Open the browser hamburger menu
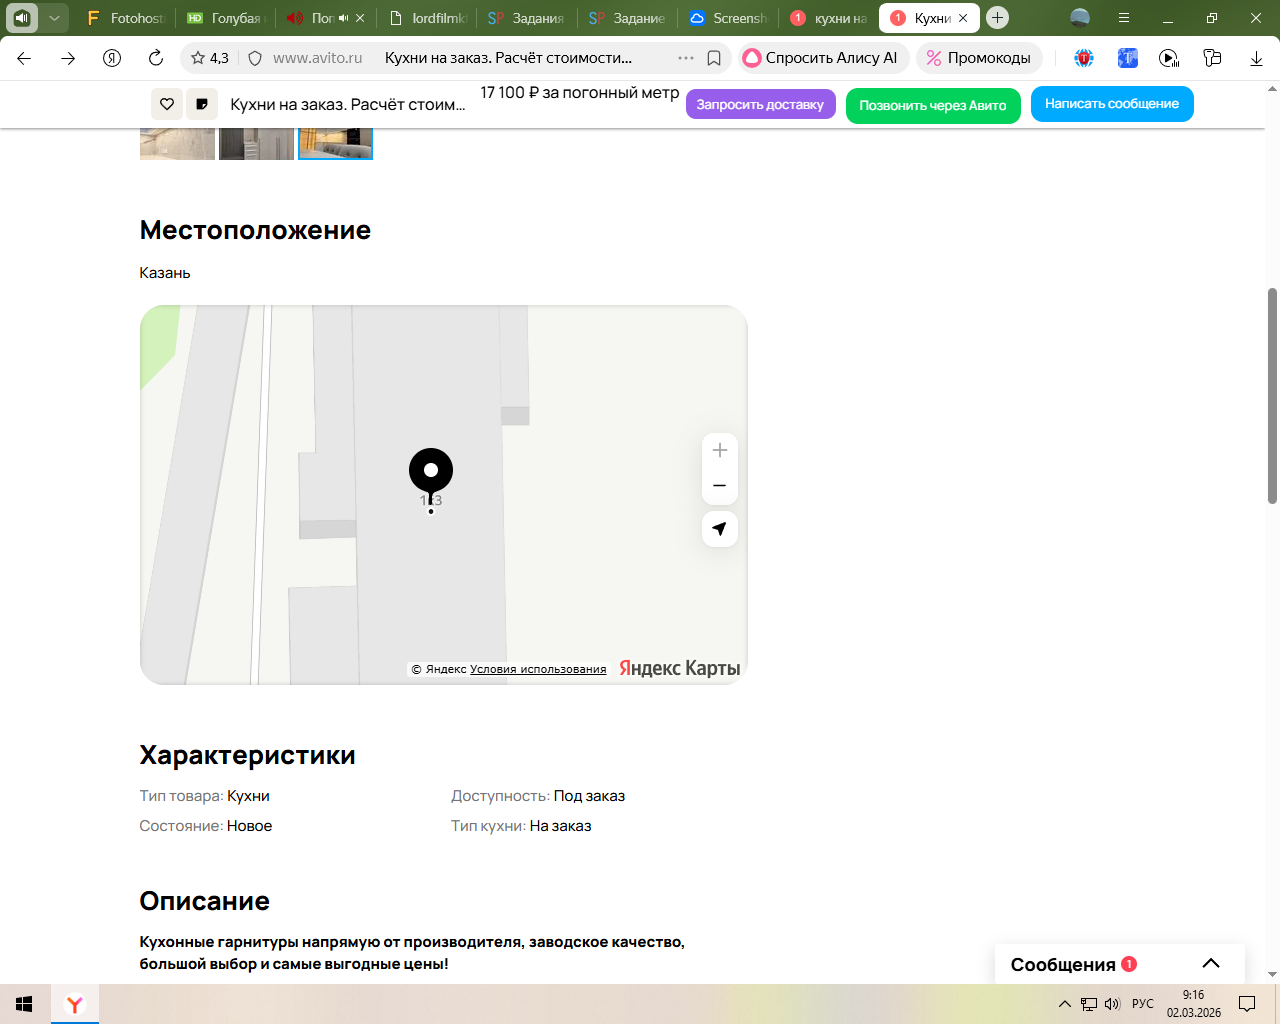Viewport: 1280px width, 1024px height. point(1124,18)
